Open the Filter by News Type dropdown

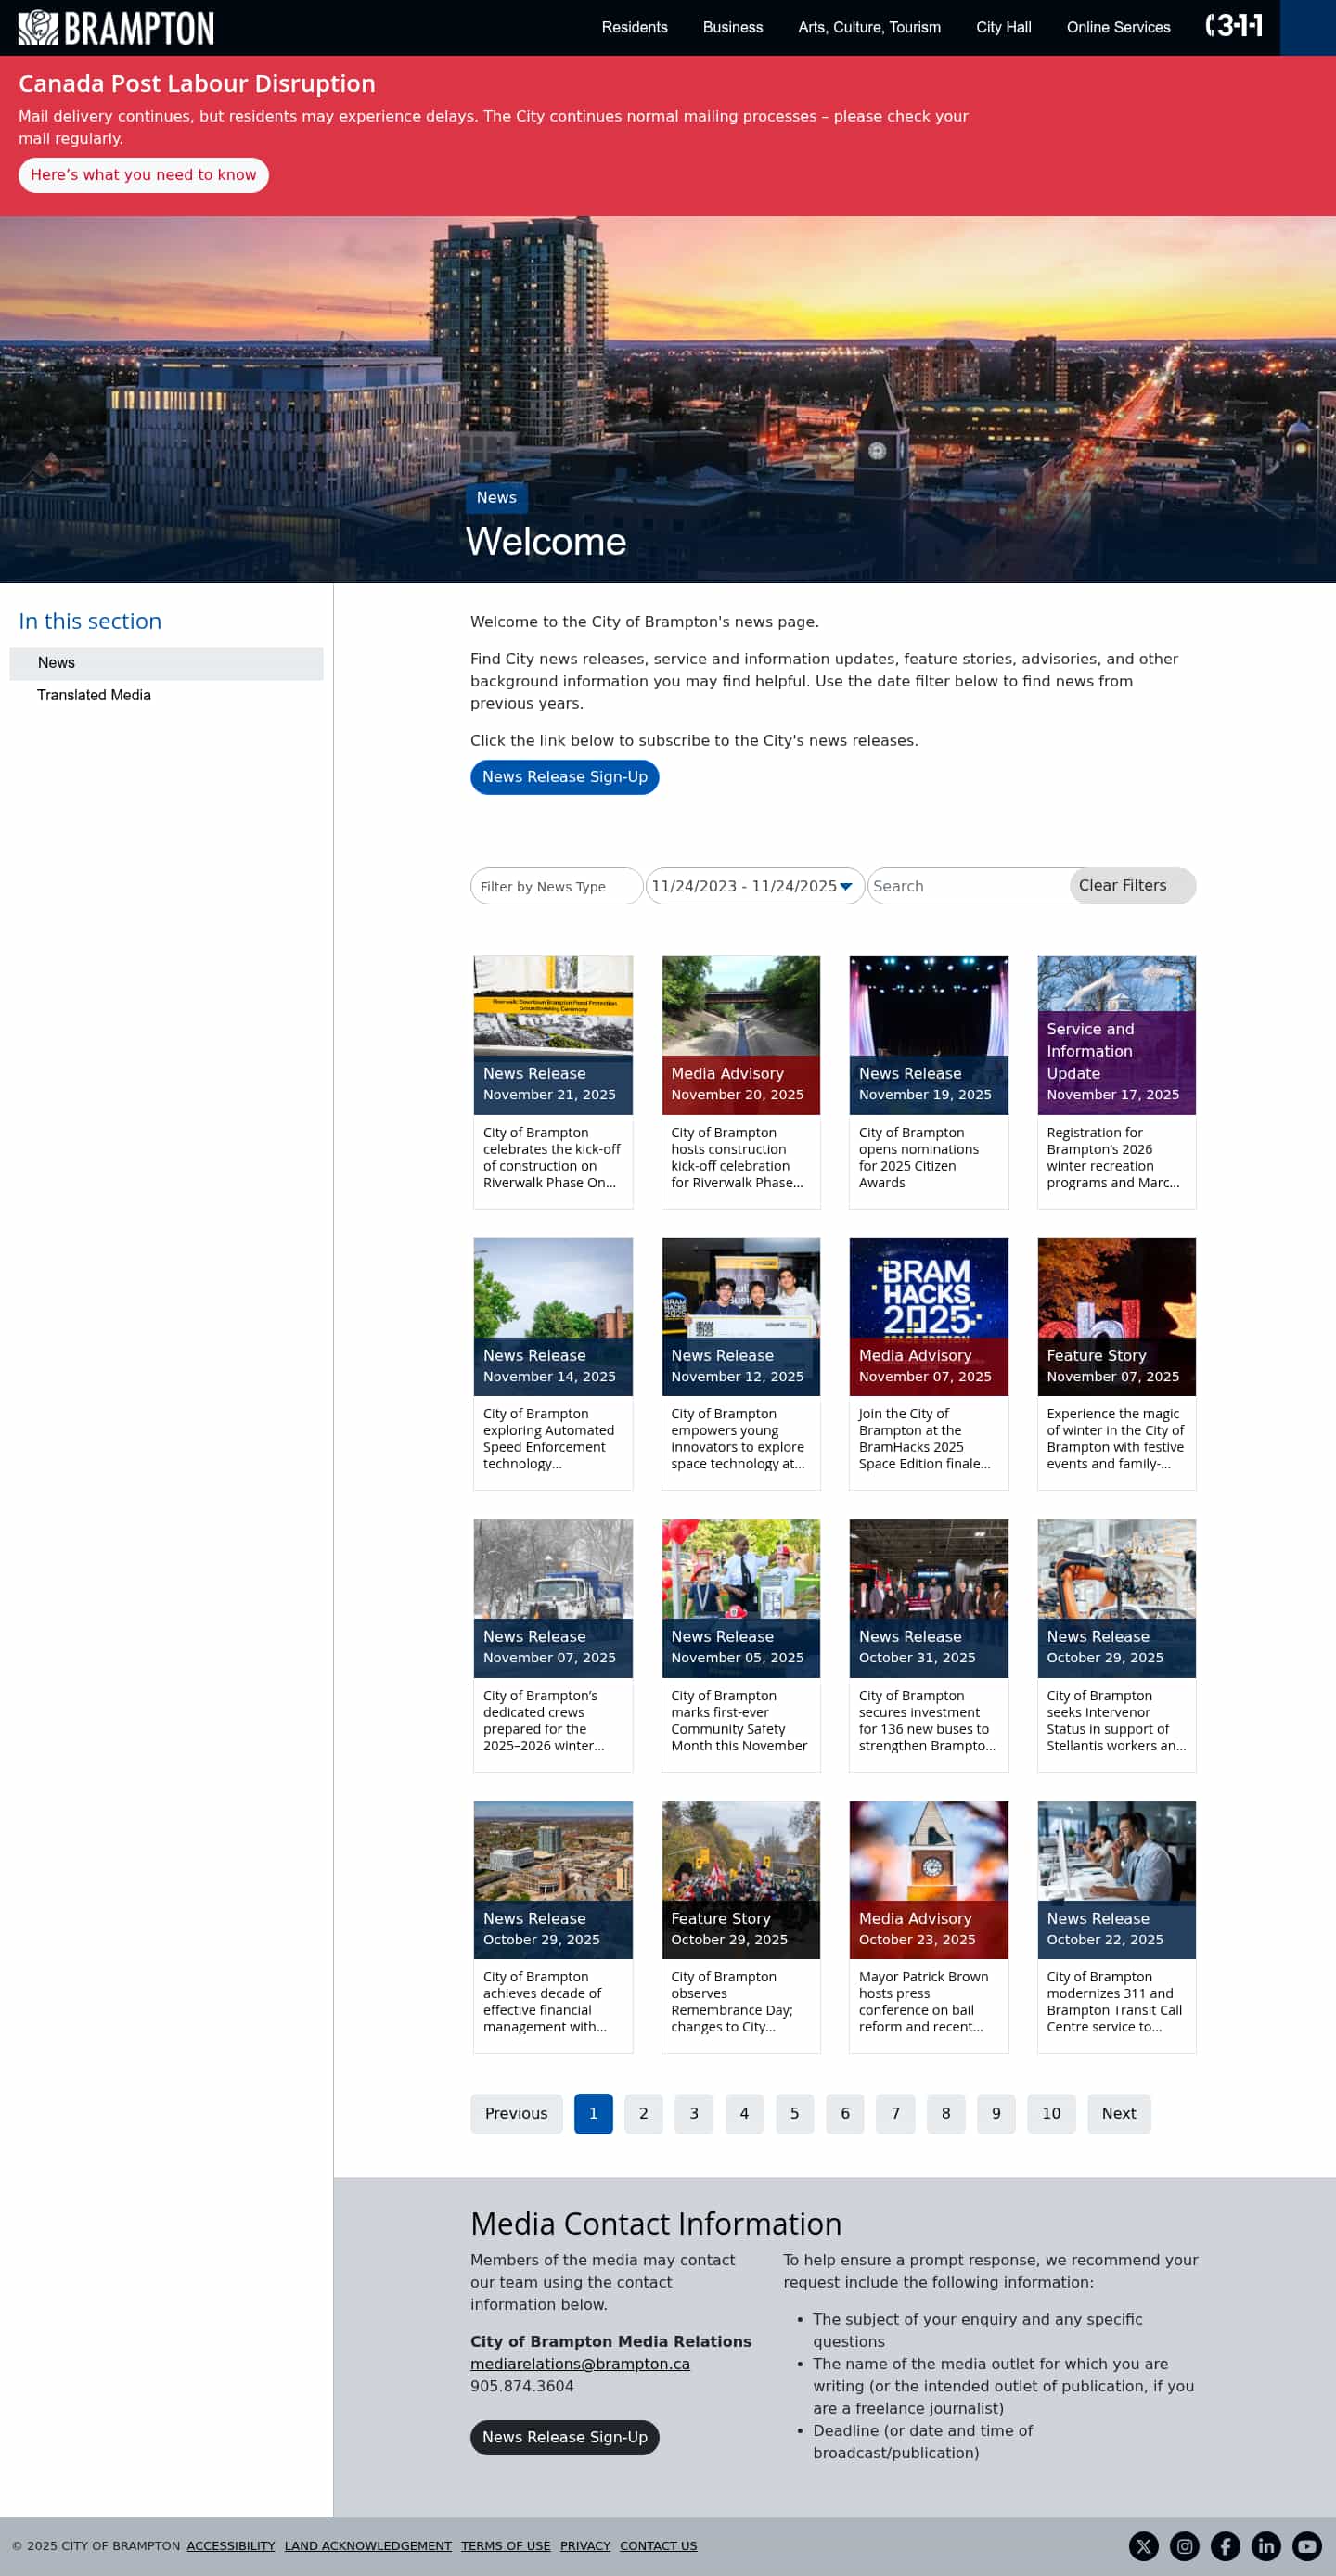coord(556,886)
